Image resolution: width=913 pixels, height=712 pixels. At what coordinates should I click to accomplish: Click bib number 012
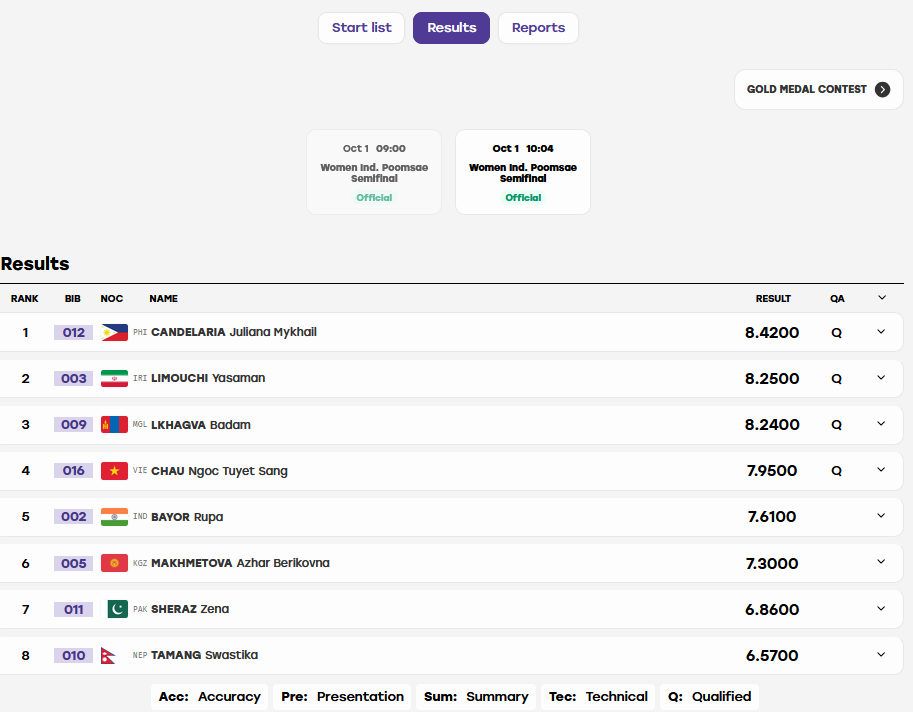(73, 332)
